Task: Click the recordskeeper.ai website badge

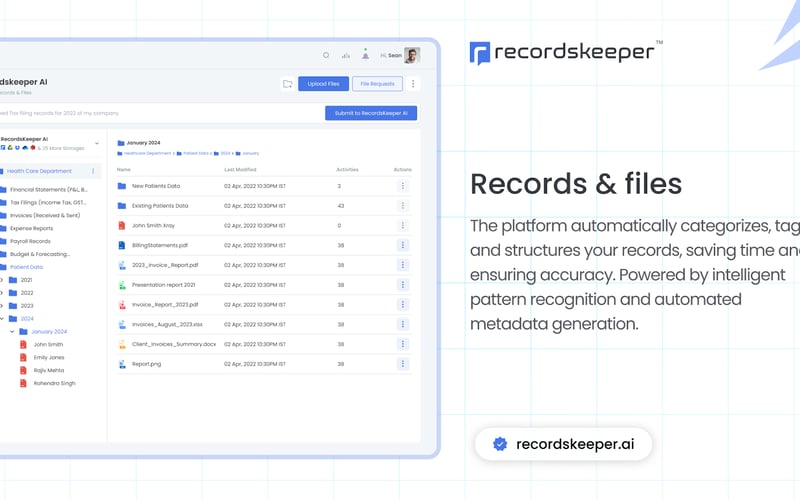Action: pyautogui.click(x=563, y=444)
